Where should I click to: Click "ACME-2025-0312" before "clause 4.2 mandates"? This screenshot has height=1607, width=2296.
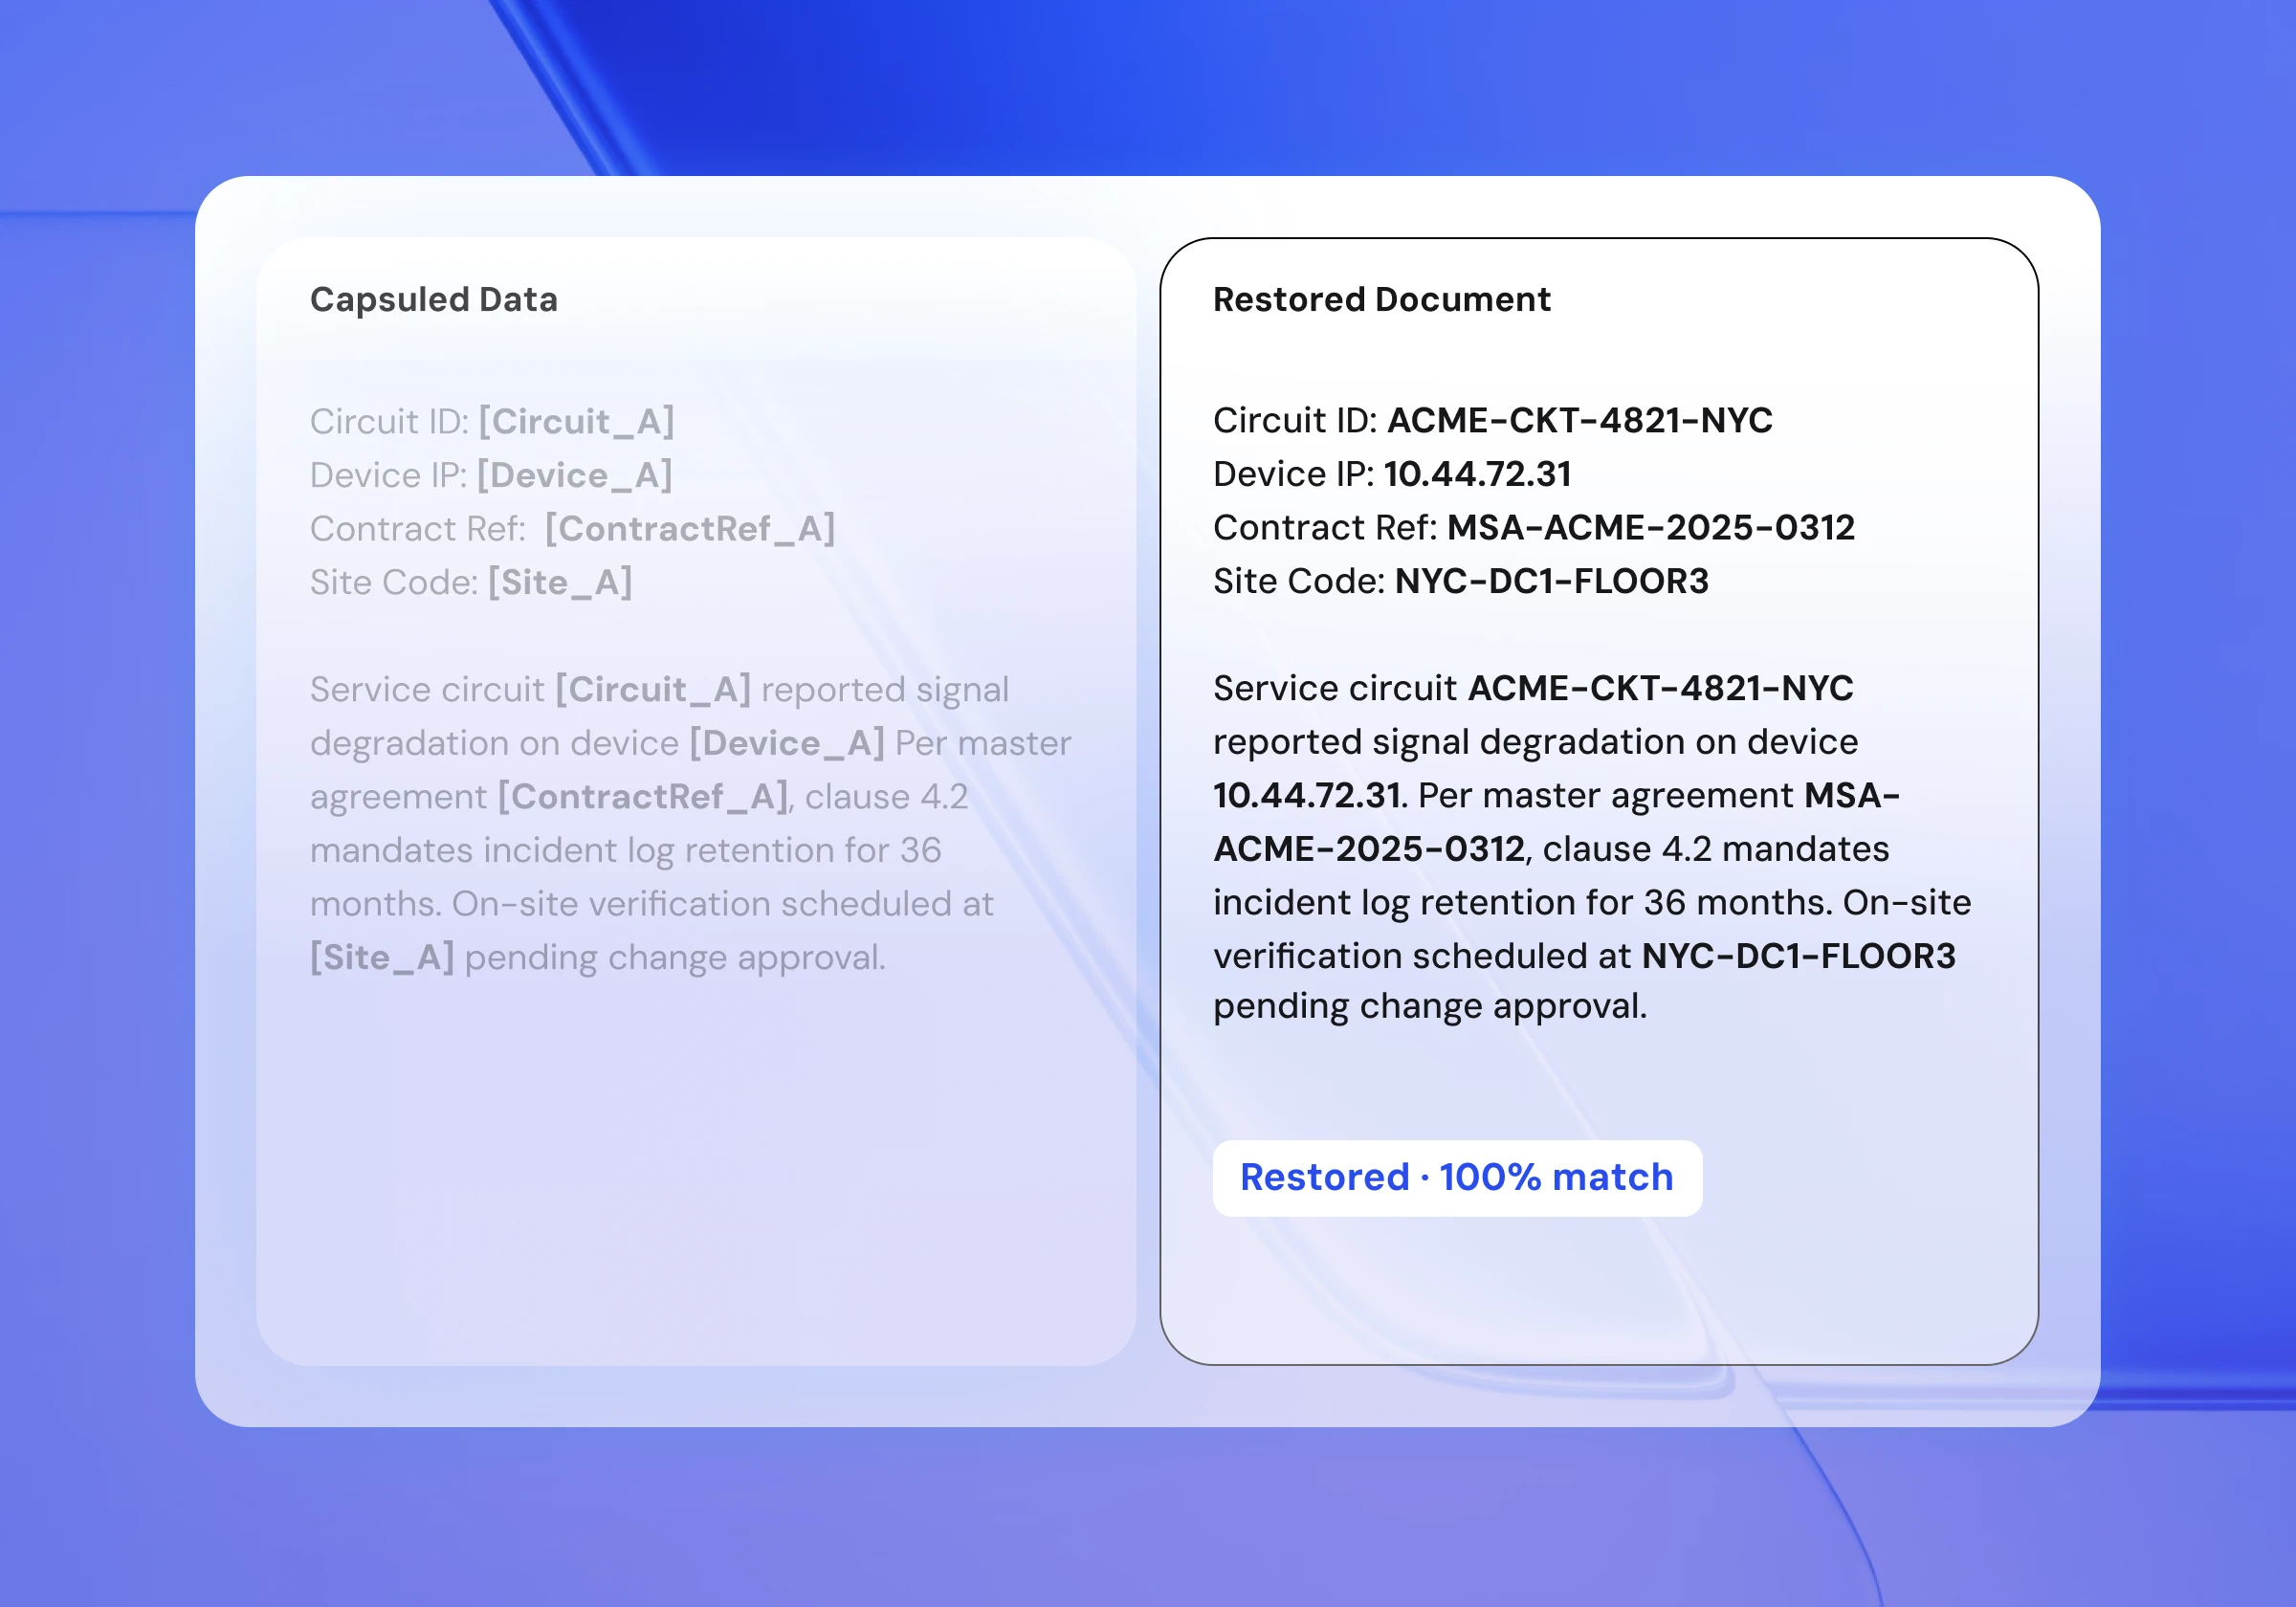(x=1369, y=850)
